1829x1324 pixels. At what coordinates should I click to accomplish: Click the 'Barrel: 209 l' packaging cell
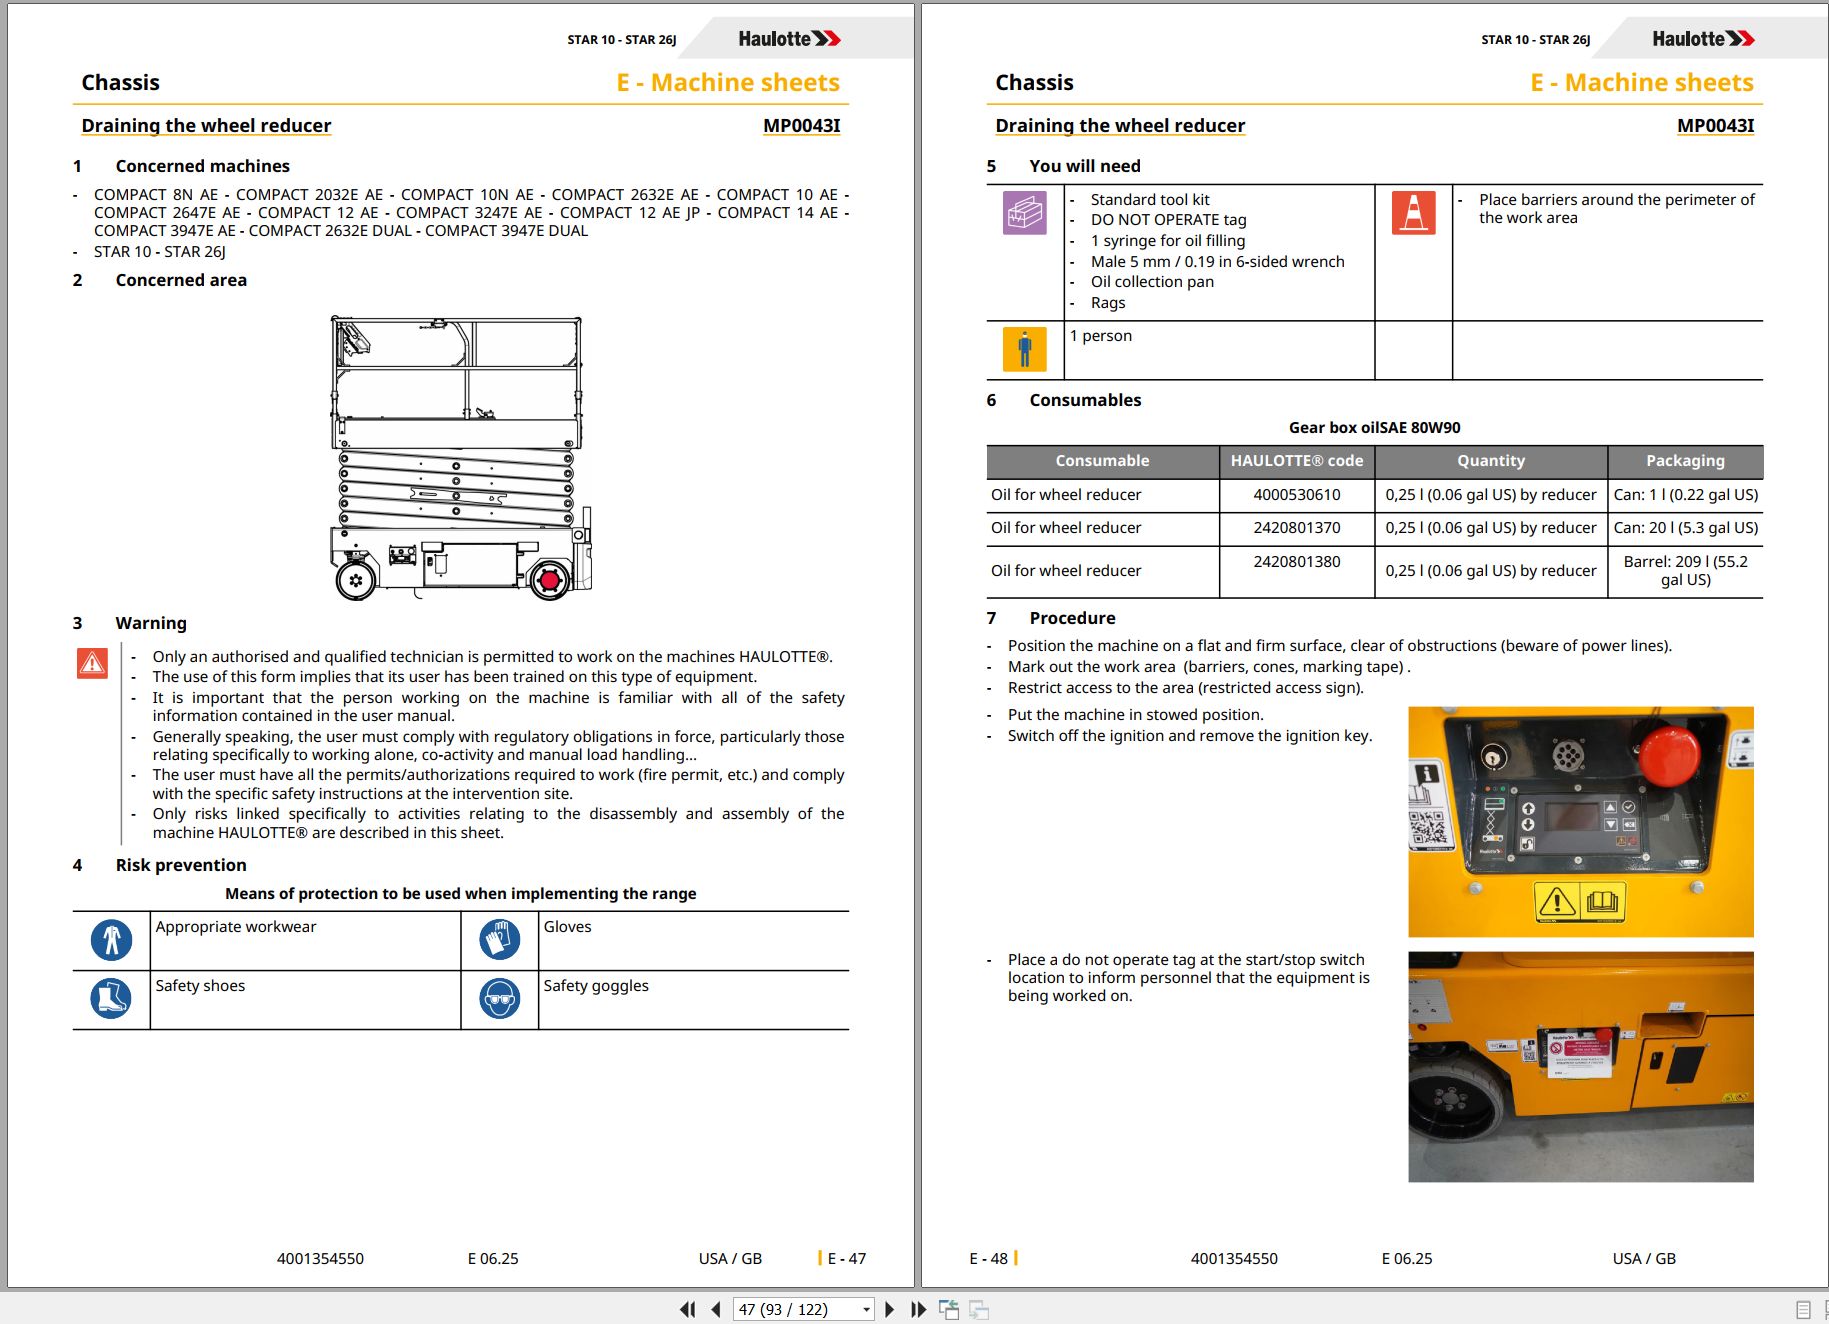pyautogui.click(x=1685, y=571)
